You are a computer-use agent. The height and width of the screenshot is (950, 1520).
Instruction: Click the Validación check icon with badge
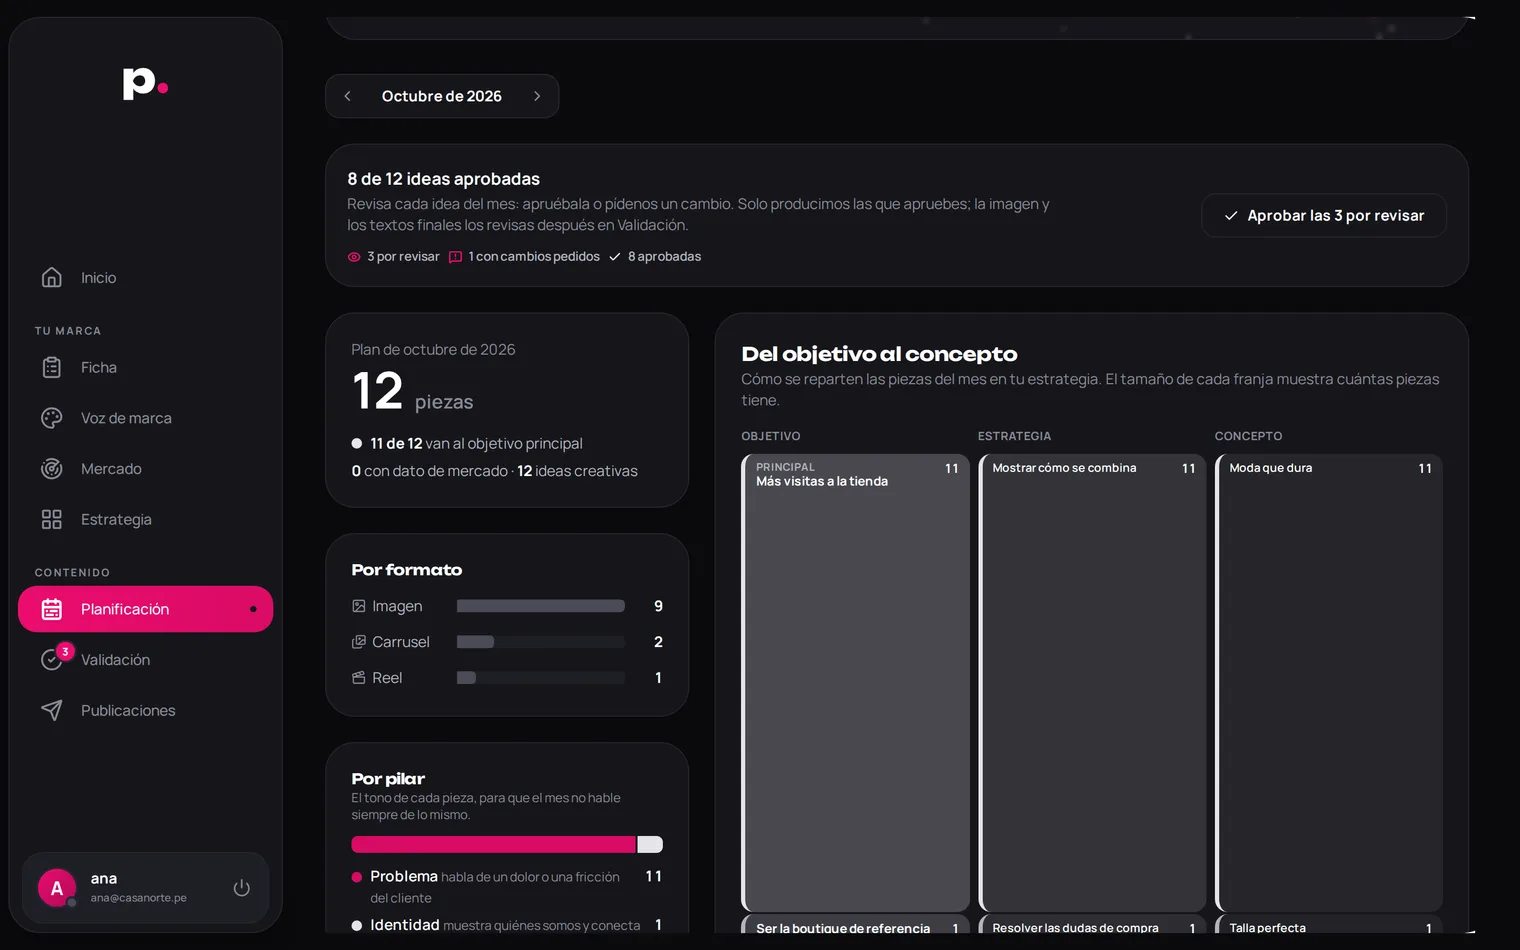[52, 659]
